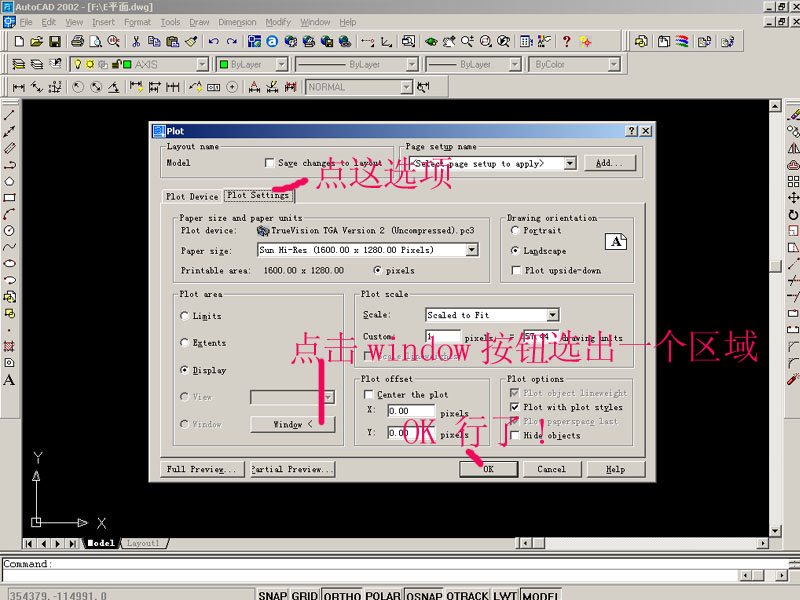Screen dimensions: 800x600
Task: Select the Circle draw tool
Action: [9, 231]
